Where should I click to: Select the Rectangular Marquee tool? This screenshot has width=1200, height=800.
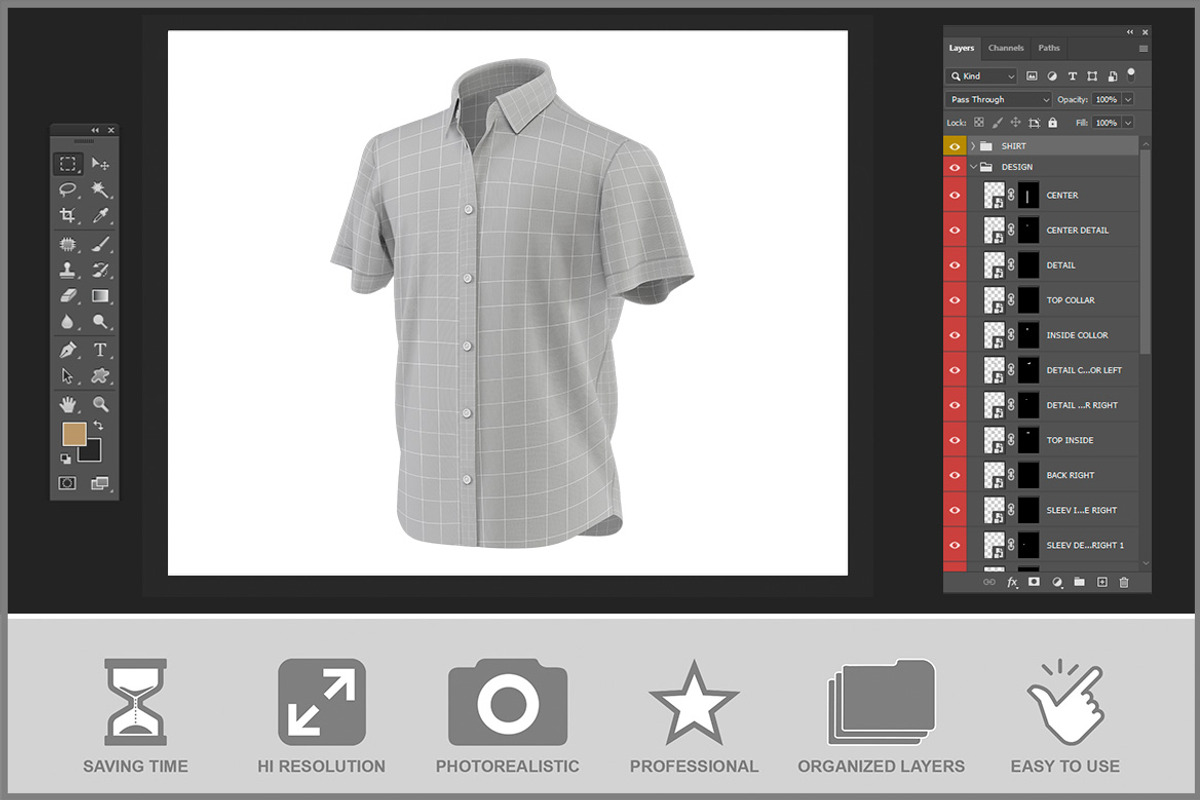point(68,164)
